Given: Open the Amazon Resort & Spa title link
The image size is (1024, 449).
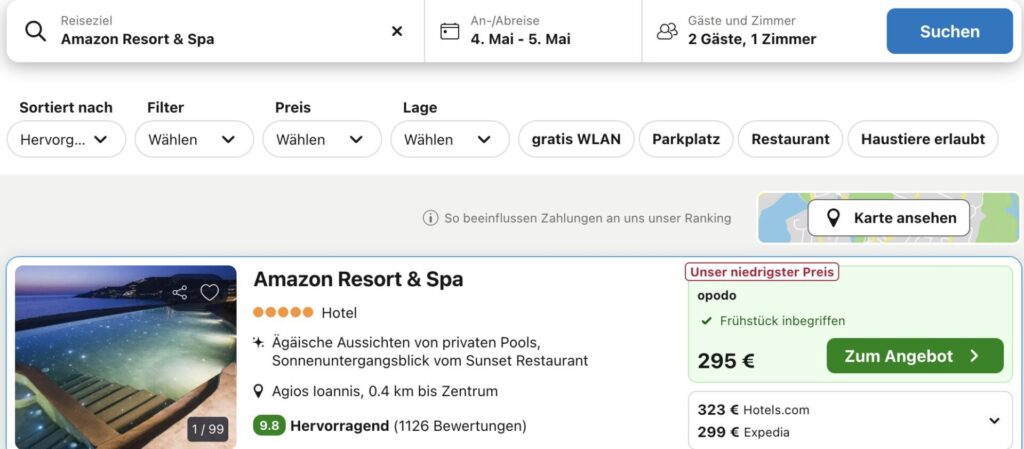Looking at the screenshot, I should 358,279.
